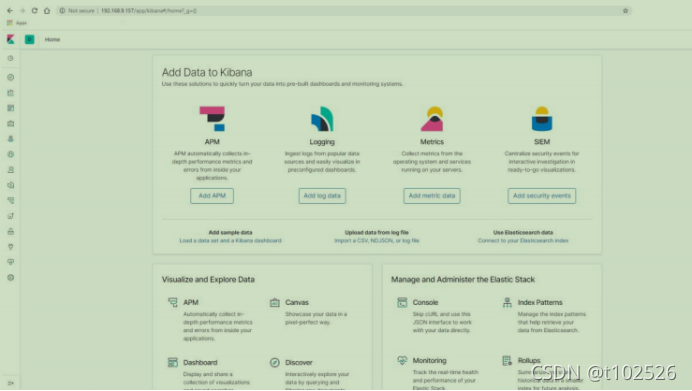692x391 pixels.
Task: Open Management gear icon in sidebar
Action: pyautogui.click(x=11, y=278)
